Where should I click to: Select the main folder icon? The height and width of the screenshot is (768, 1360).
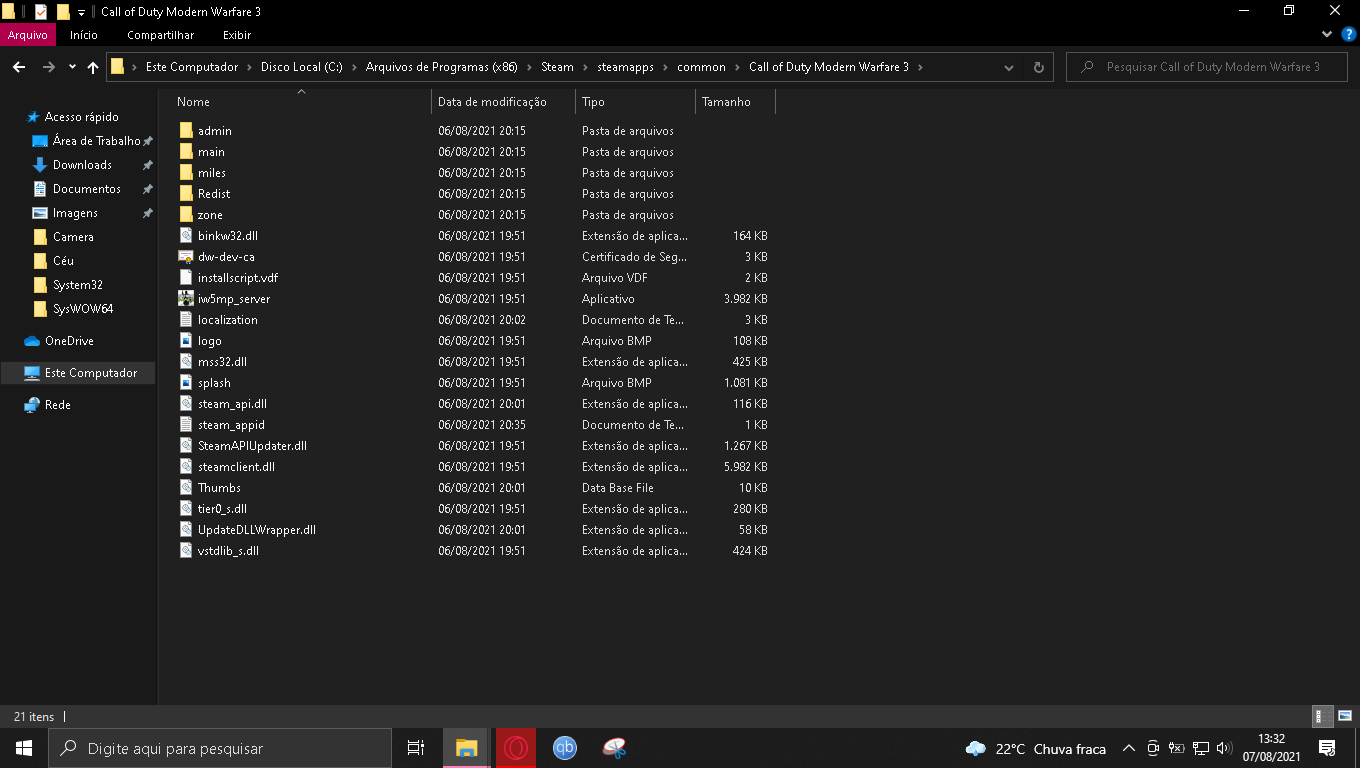point(186,152)
